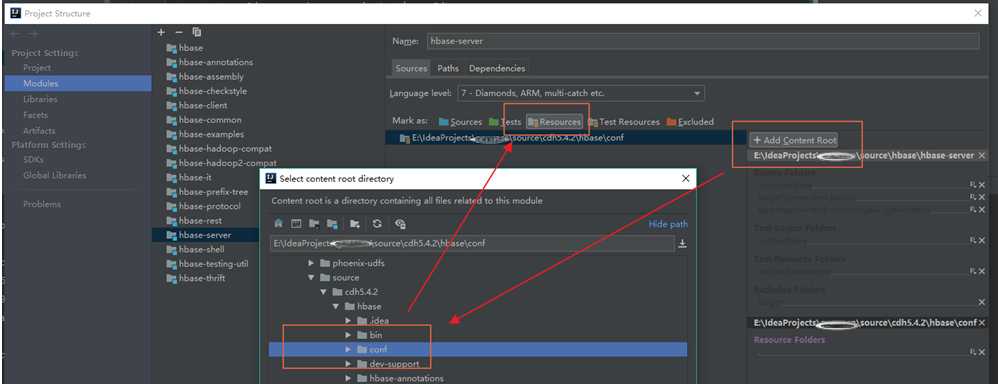Click the Hide path link

668,224
